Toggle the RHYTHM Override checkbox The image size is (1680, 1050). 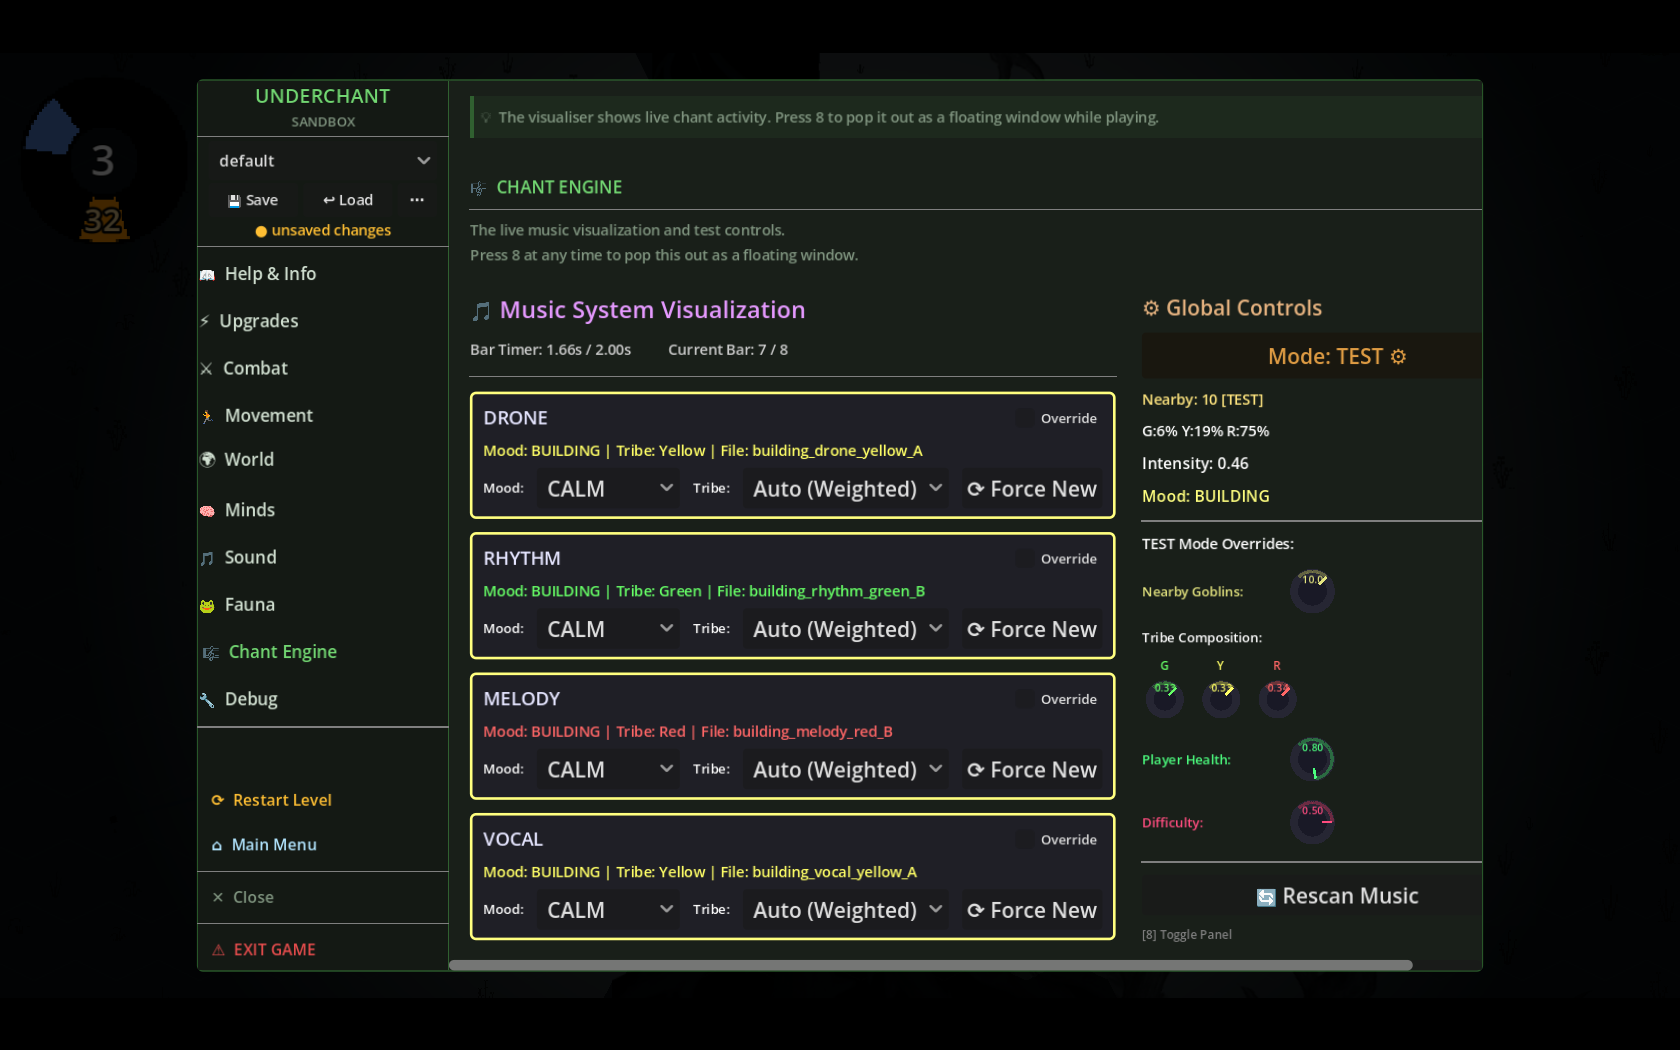(x=1025, y=559)
